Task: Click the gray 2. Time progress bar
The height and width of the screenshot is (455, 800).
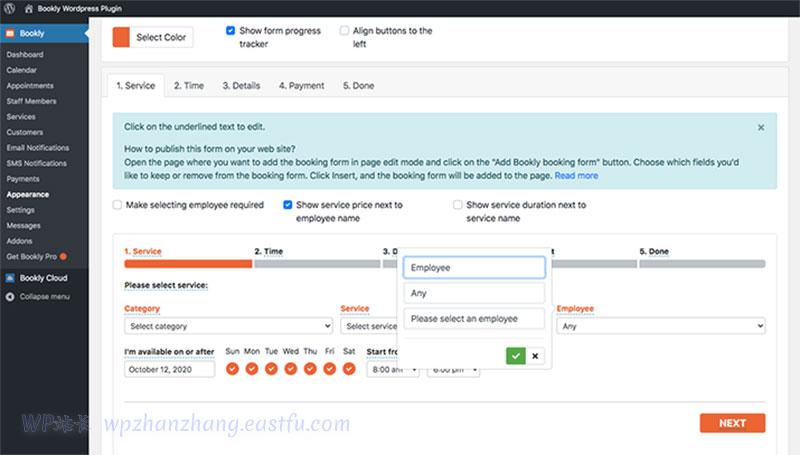Action: pyautogui.click(x=317, y=264)
